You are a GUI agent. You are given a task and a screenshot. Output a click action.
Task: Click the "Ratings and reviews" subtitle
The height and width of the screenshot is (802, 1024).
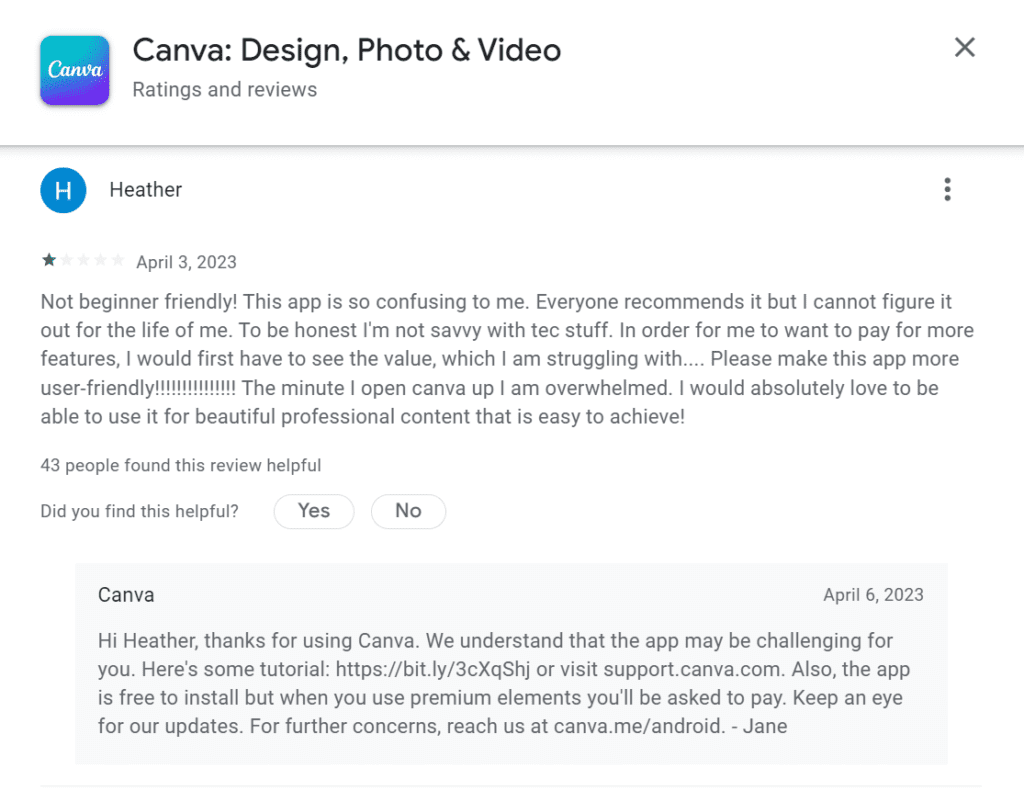click(224, 90)
